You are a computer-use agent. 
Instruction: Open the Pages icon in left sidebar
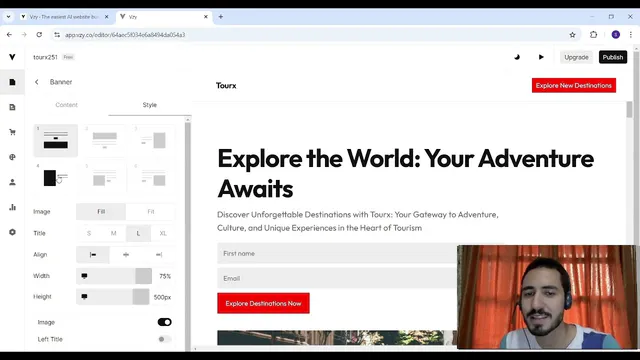(12, 82)
